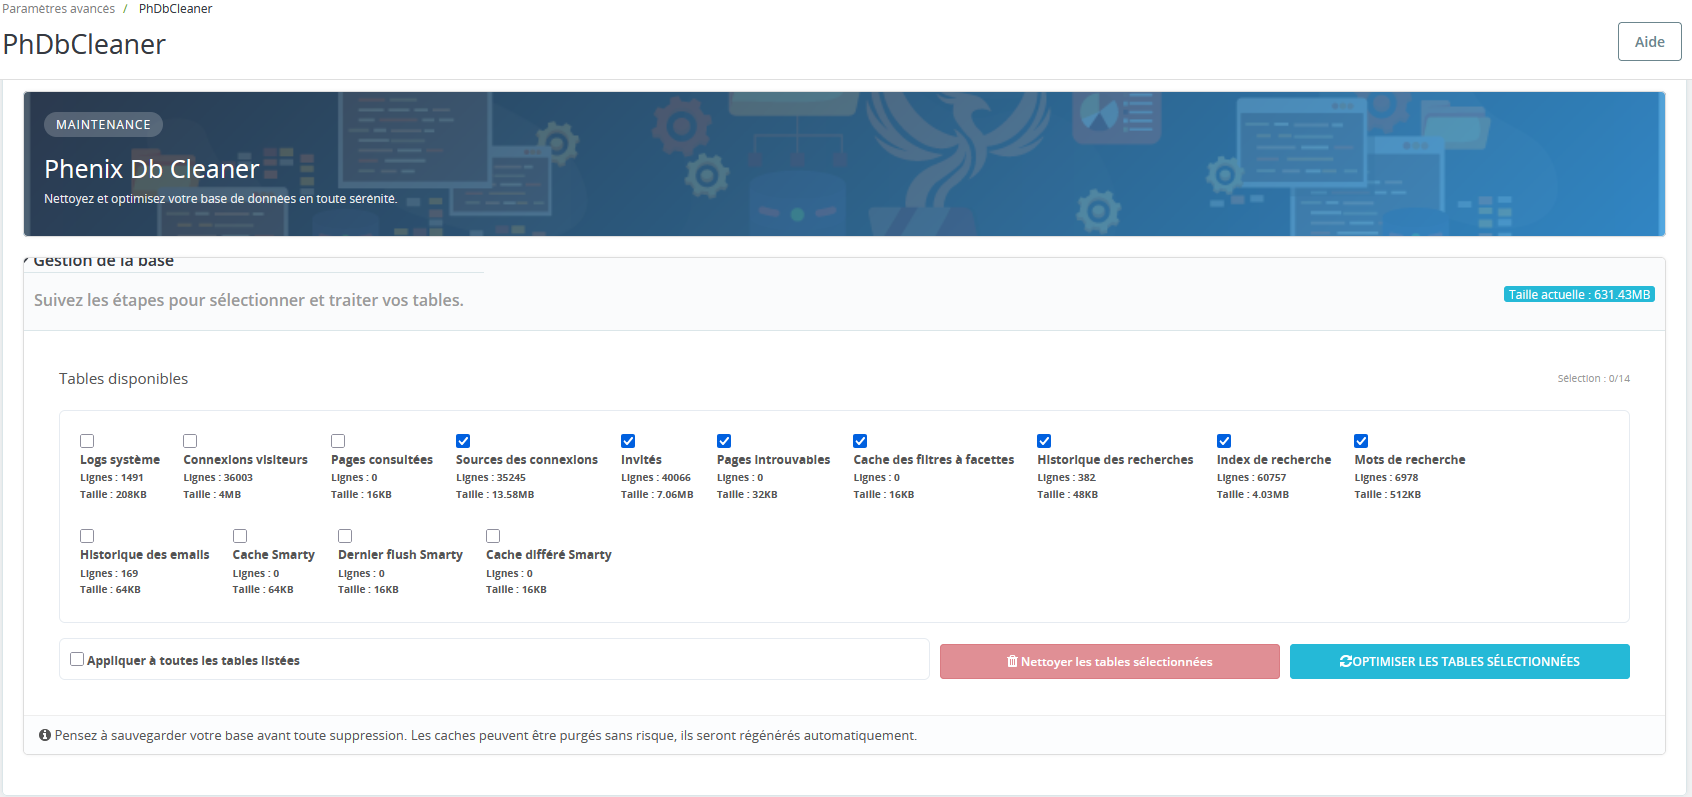Click refresh icon on Optimiser button
The image size is (1692, 797).
[x=1346, y=662]
